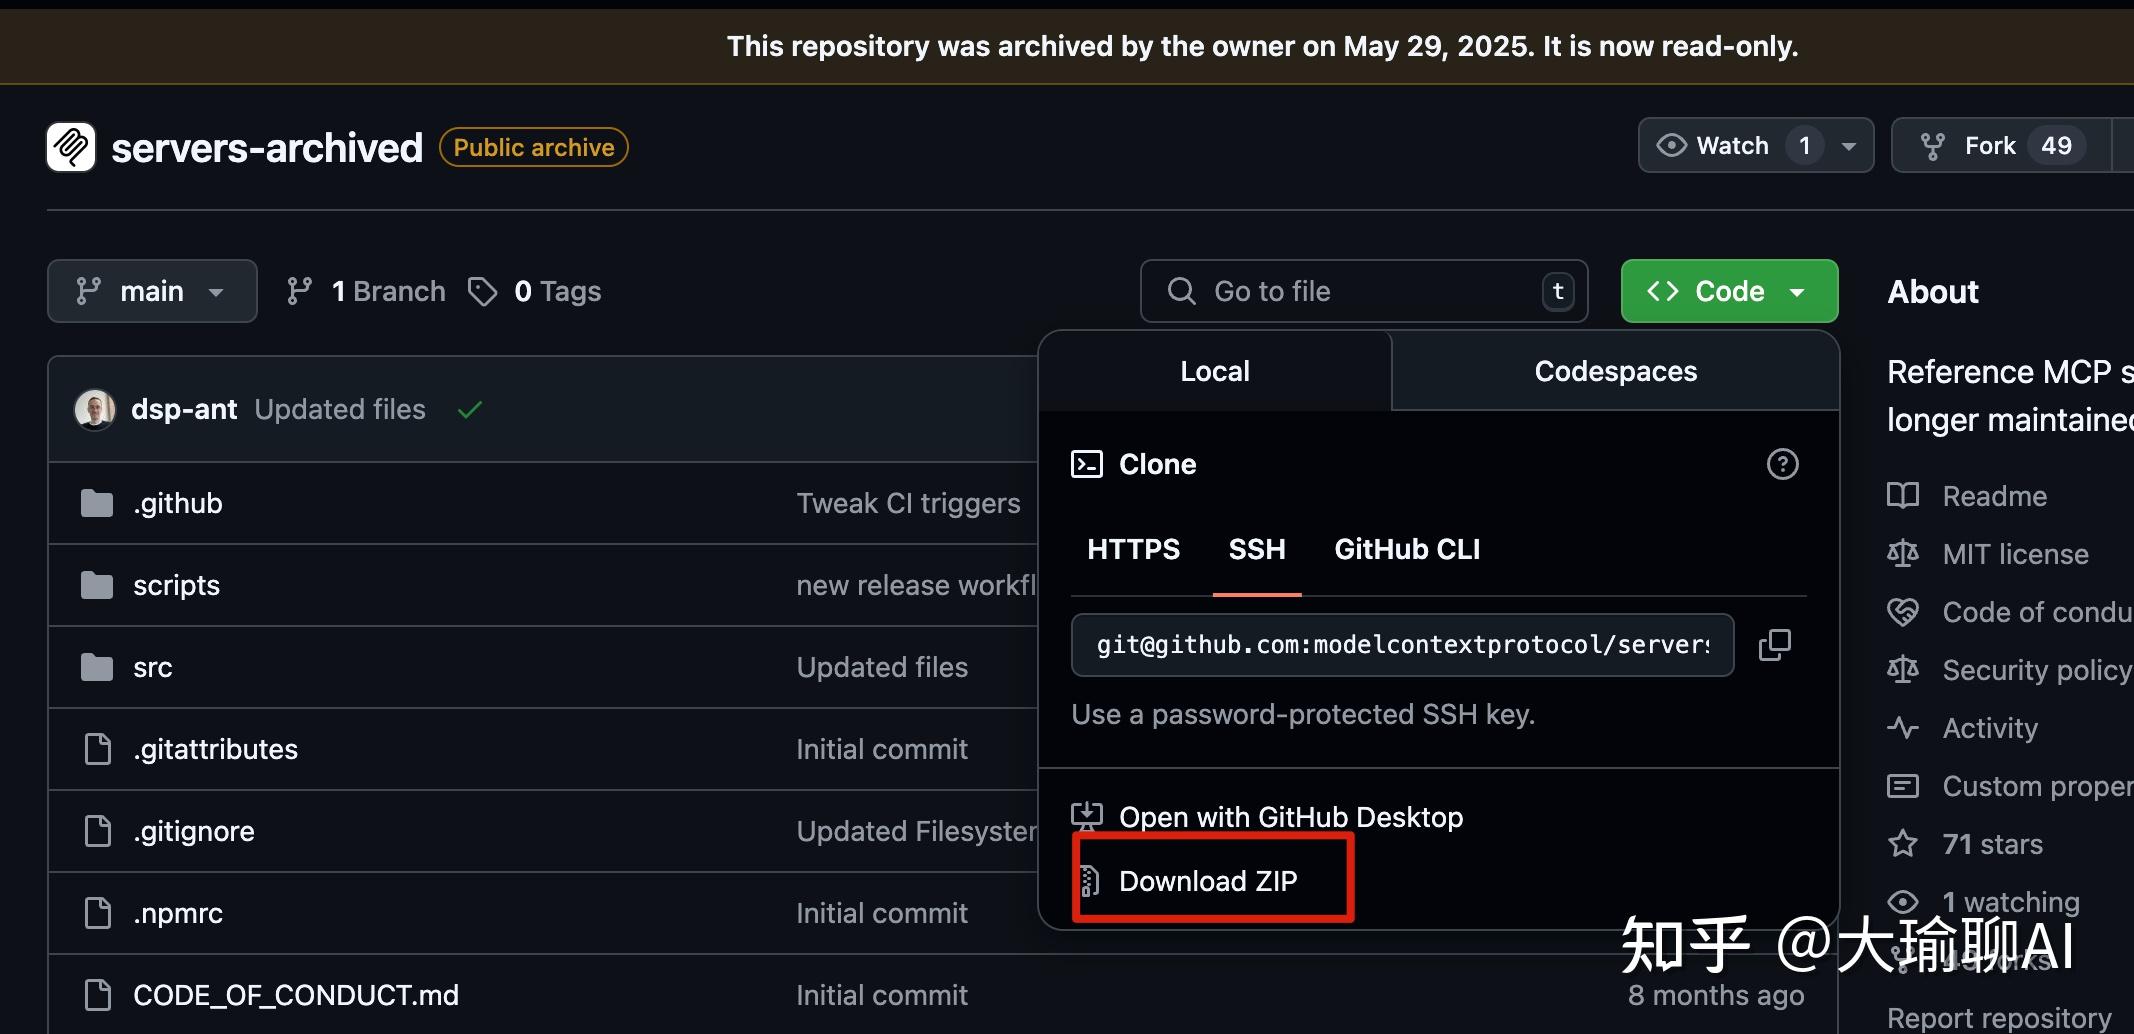Select the GitHub CLI clone tab
The width and height of the screenshot is (2134, 1034).
[1407, 549]
